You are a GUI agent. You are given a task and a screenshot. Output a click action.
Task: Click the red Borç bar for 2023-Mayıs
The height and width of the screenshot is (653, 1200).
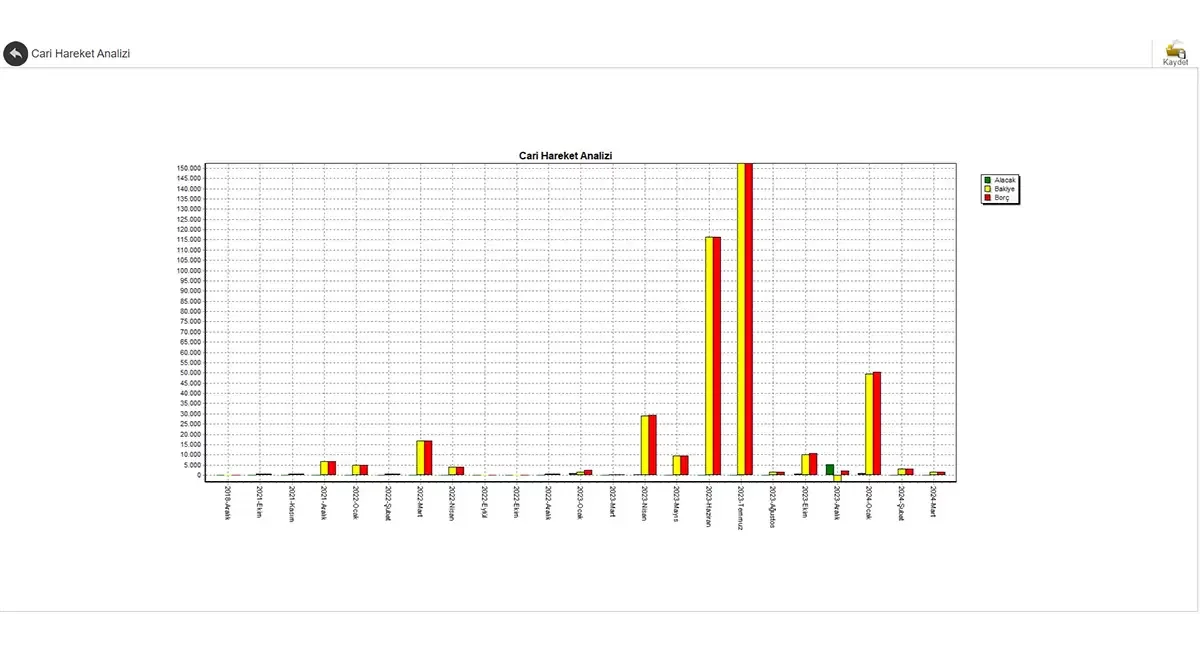[684, 466]
